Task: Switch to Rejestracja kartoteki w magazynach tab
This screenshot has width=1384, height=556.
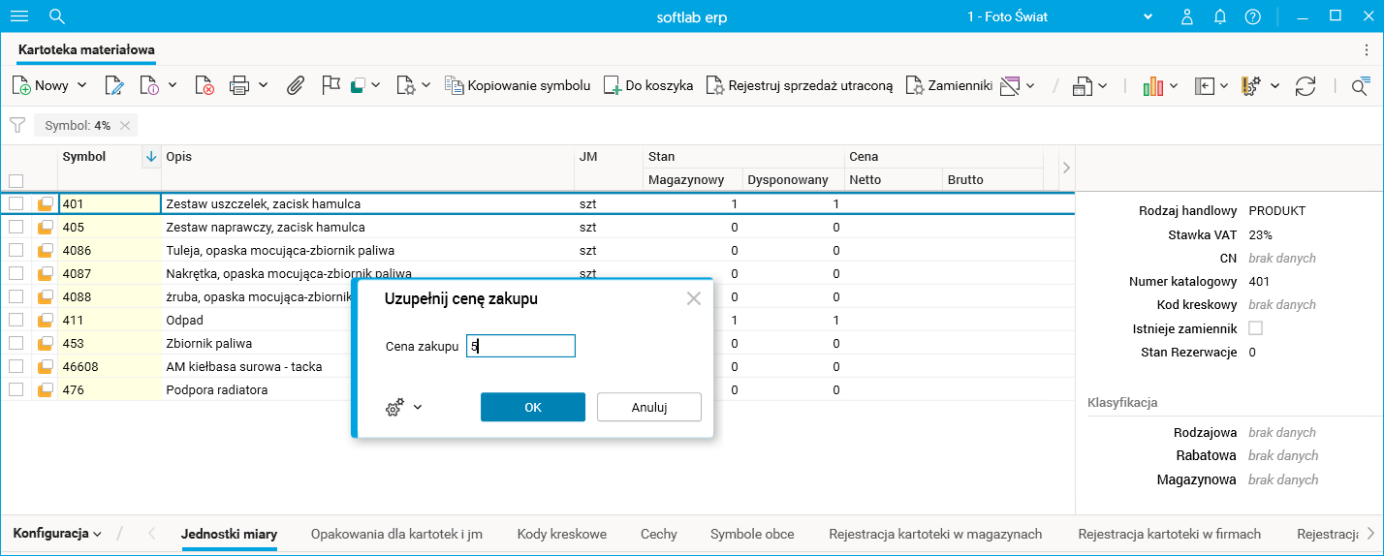Action: [936, 534]
